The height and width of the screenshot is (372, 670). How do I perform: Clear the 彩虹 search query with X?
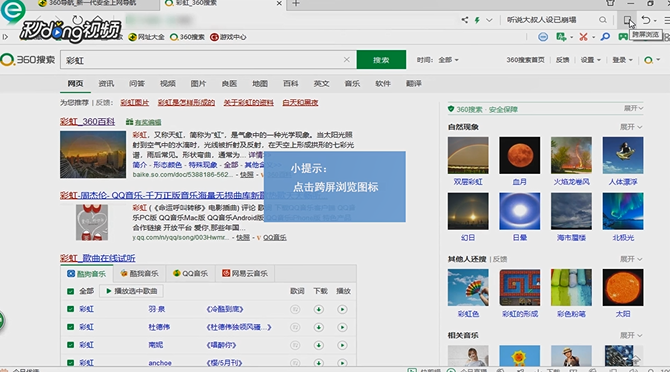[x=347, y=60]
